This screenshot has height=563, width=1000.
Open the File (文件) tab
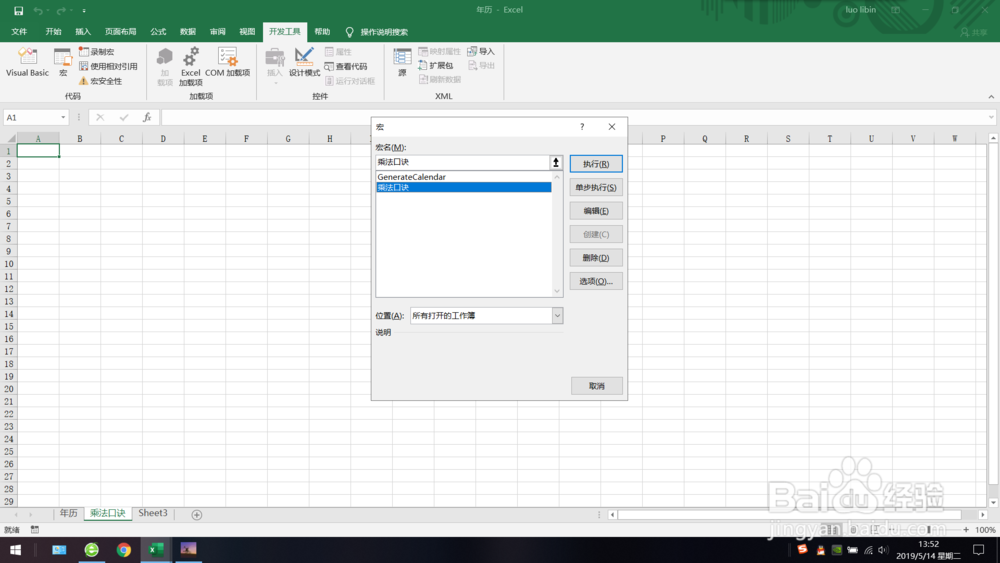[19, 32]
